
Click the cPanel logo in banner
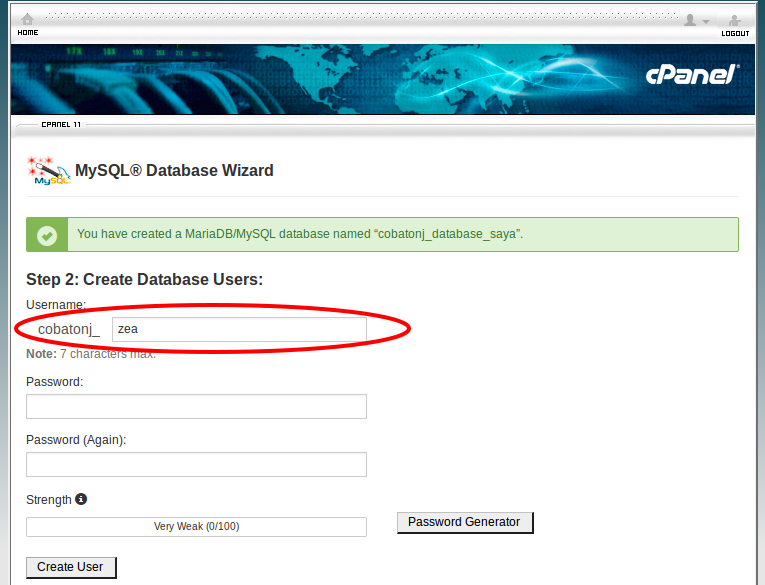point(692,75)
